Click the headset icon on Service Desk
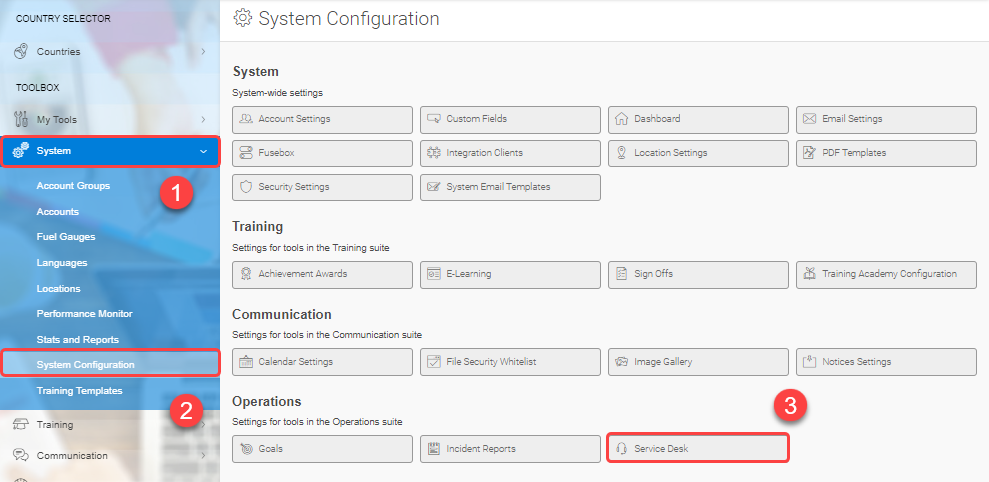This screenshot has width=989, height=482. pos(622,449)
